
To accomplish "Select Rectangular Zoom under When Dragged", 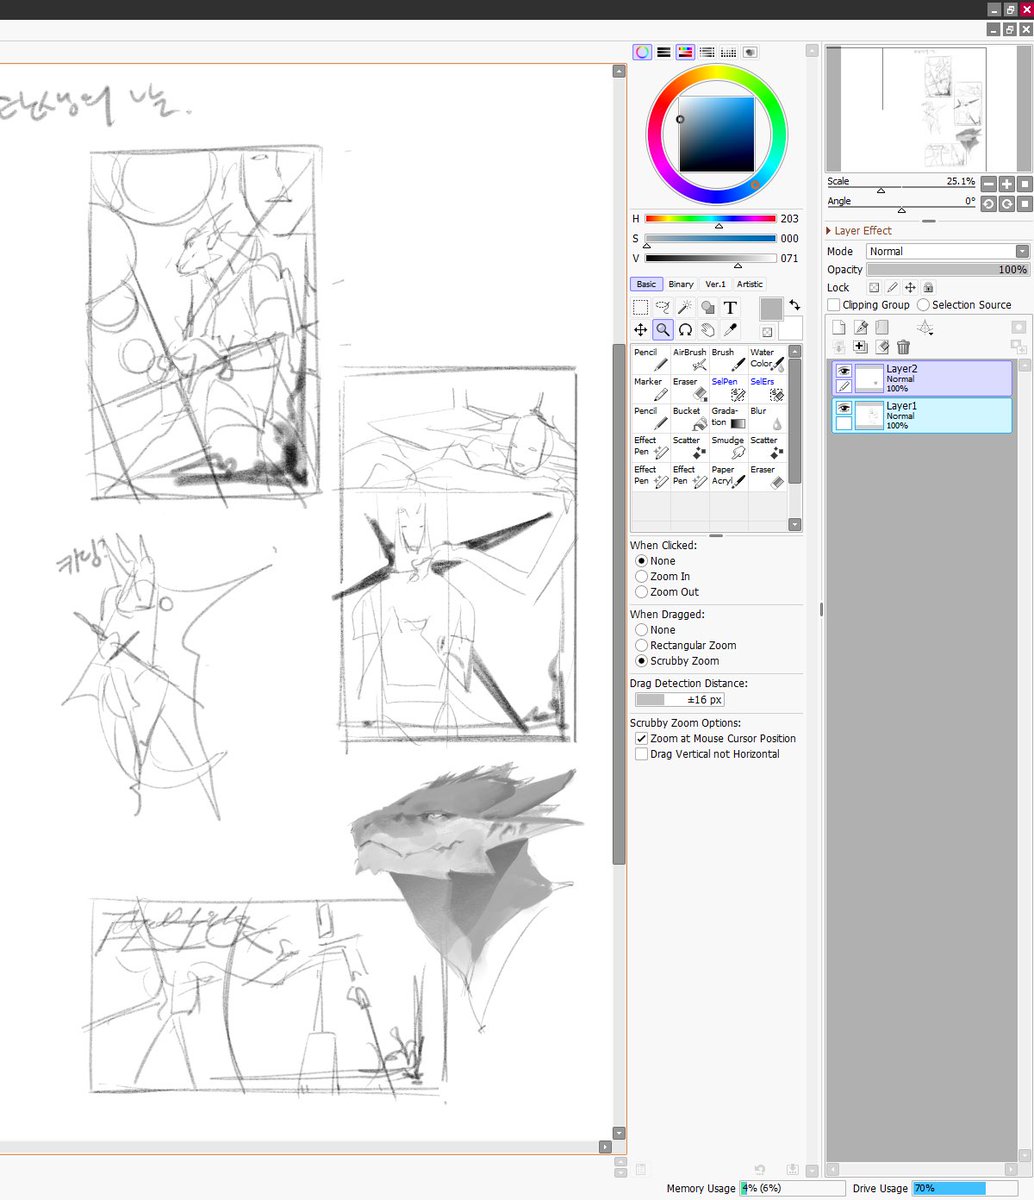I will [x=642, y=646].
